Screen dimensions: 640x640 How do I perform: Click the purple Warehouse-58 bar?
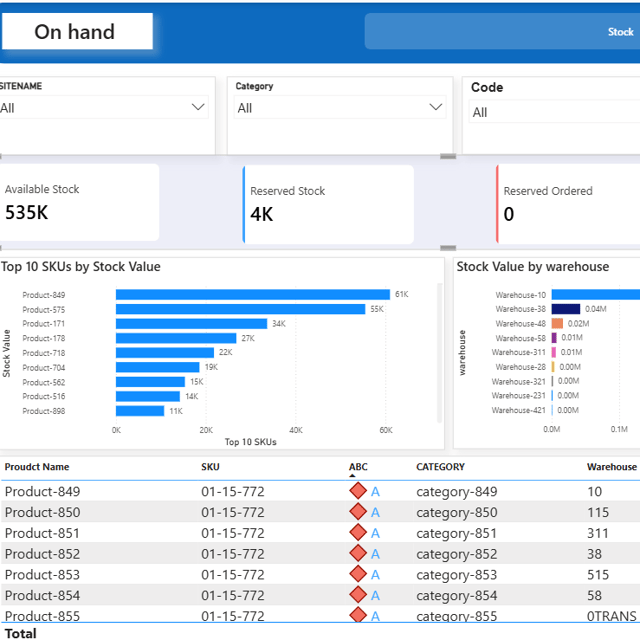(554, 338)
